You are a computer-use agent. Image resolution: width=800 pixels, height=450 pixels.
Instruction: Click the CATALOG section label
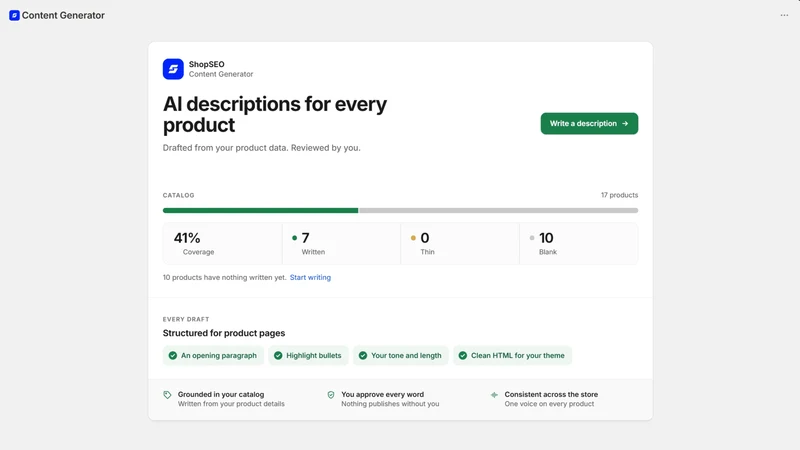[179, 195]
